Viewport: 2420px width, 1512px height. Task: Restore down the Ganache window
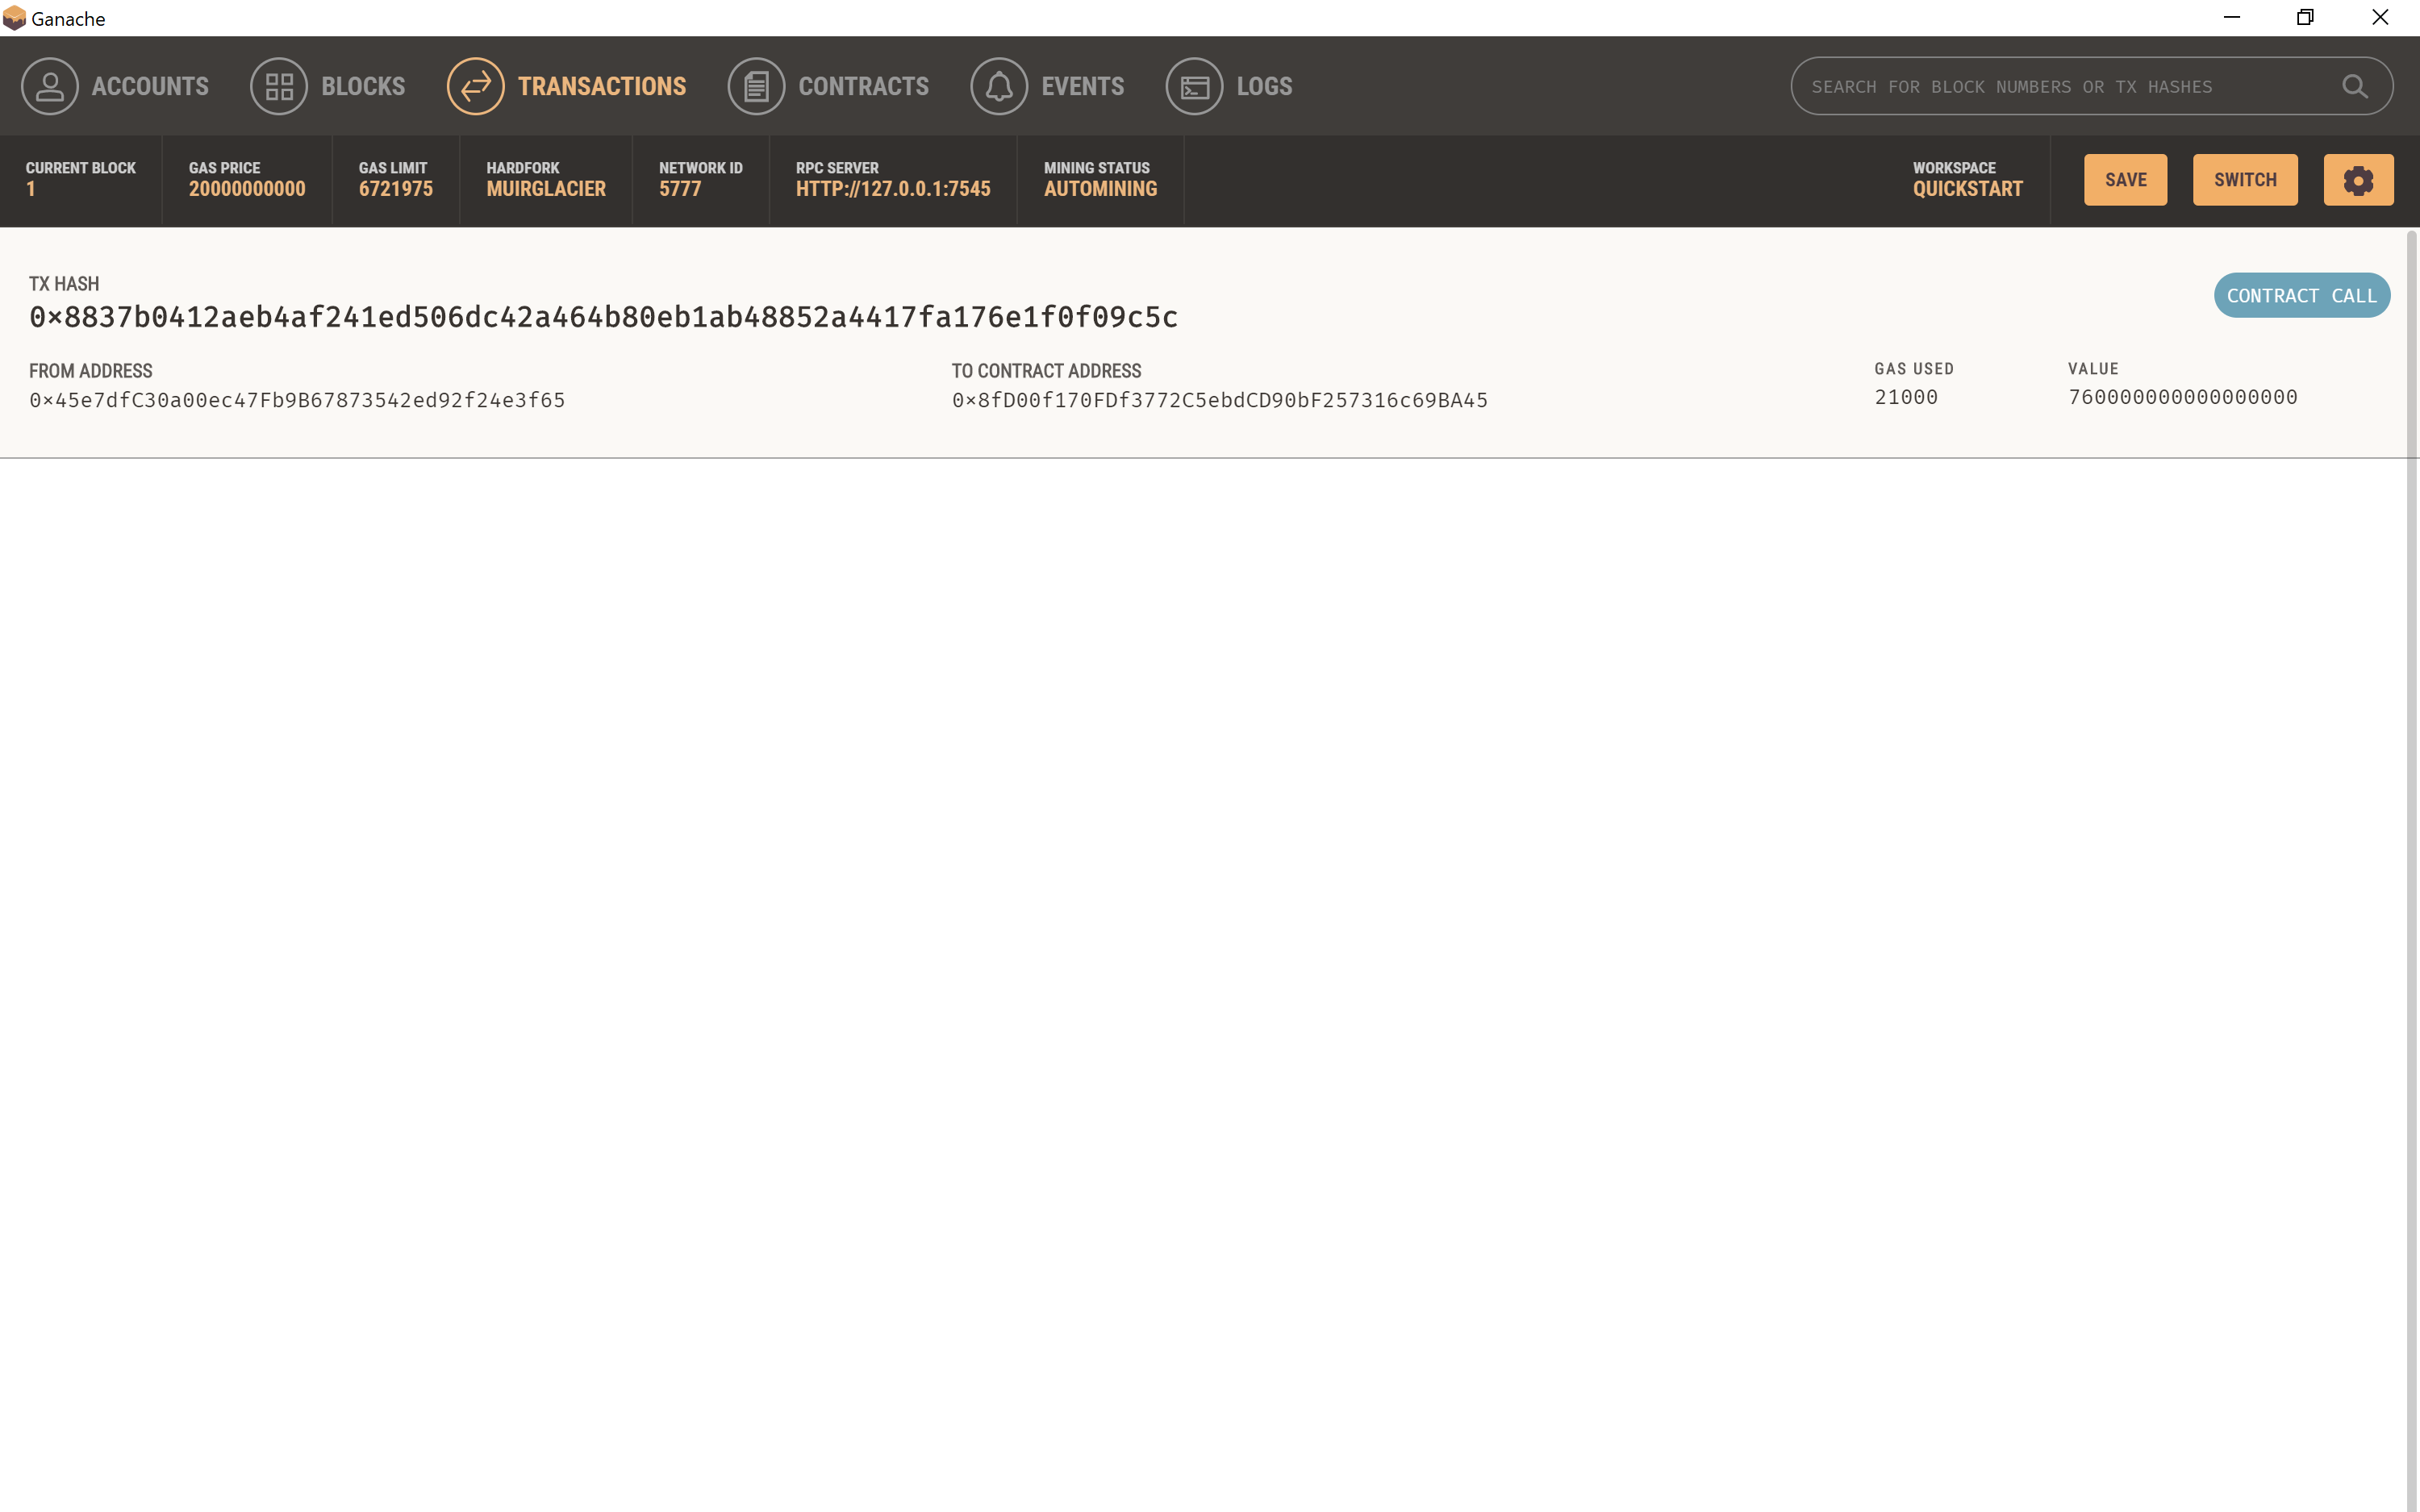click(x=2305, y=18)
